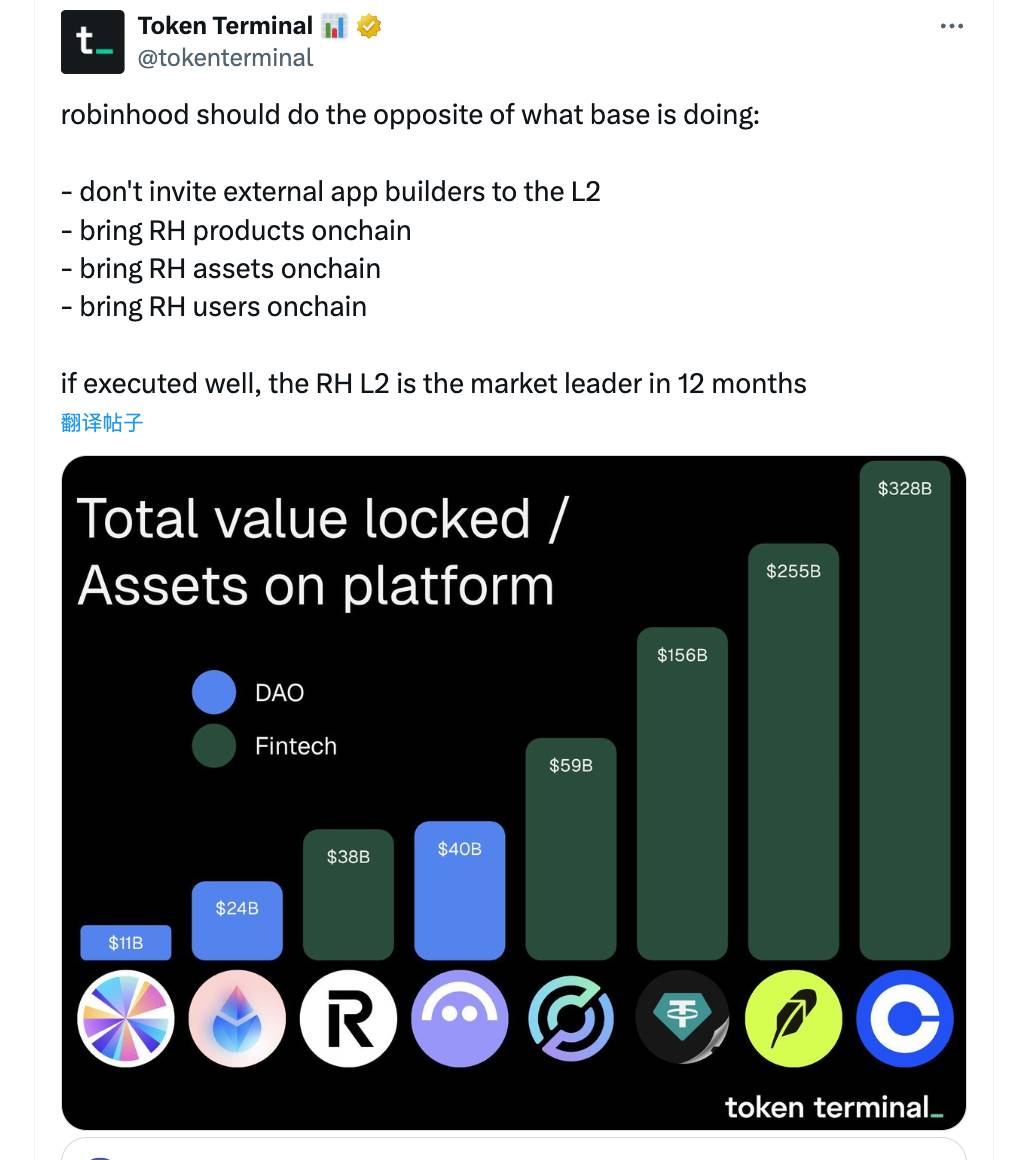Click the Token Terminal profile avatar

pyautogui.click(x=92, y=41)
